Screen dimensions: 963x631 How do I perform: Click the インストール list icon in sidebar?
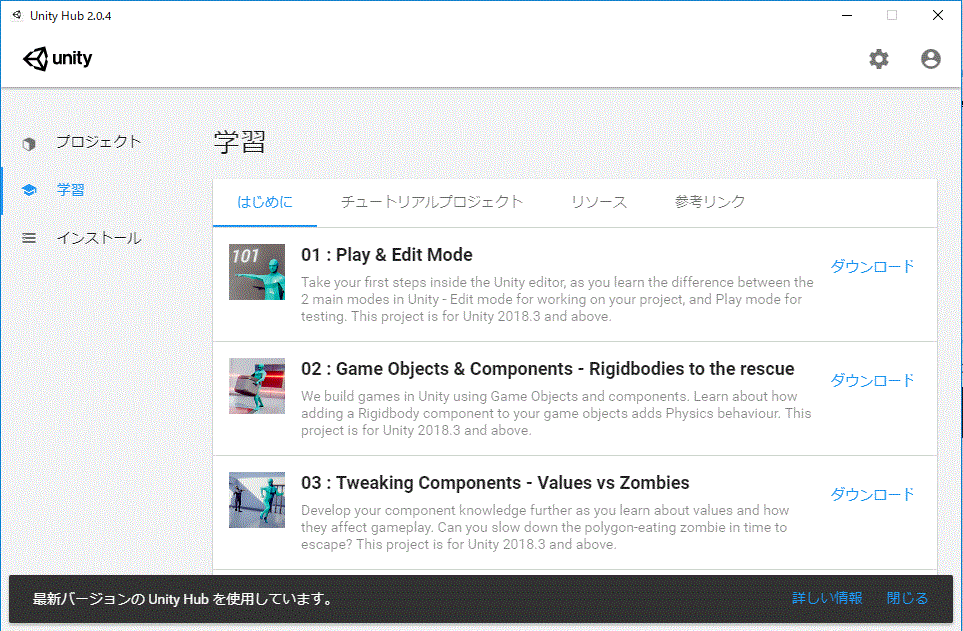29,238
